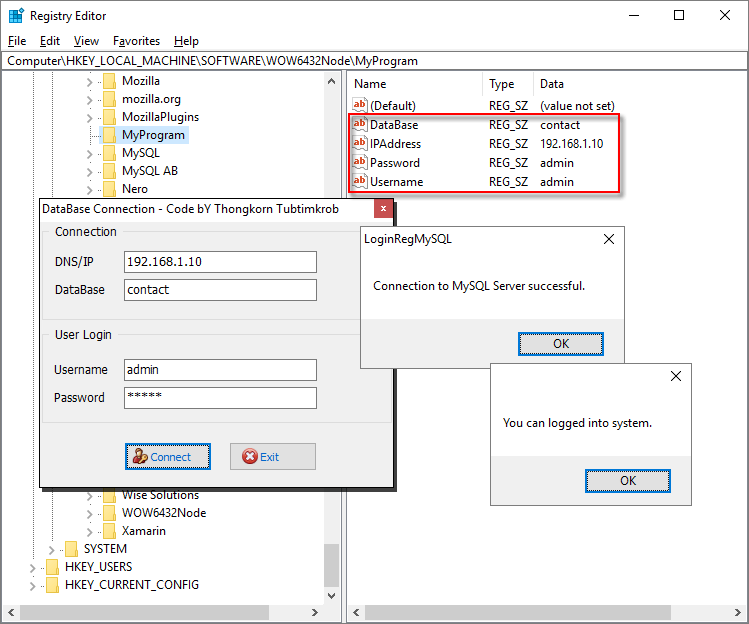Click the Data column header
Viewport: 749px width, 624px height.
(551, 84)
